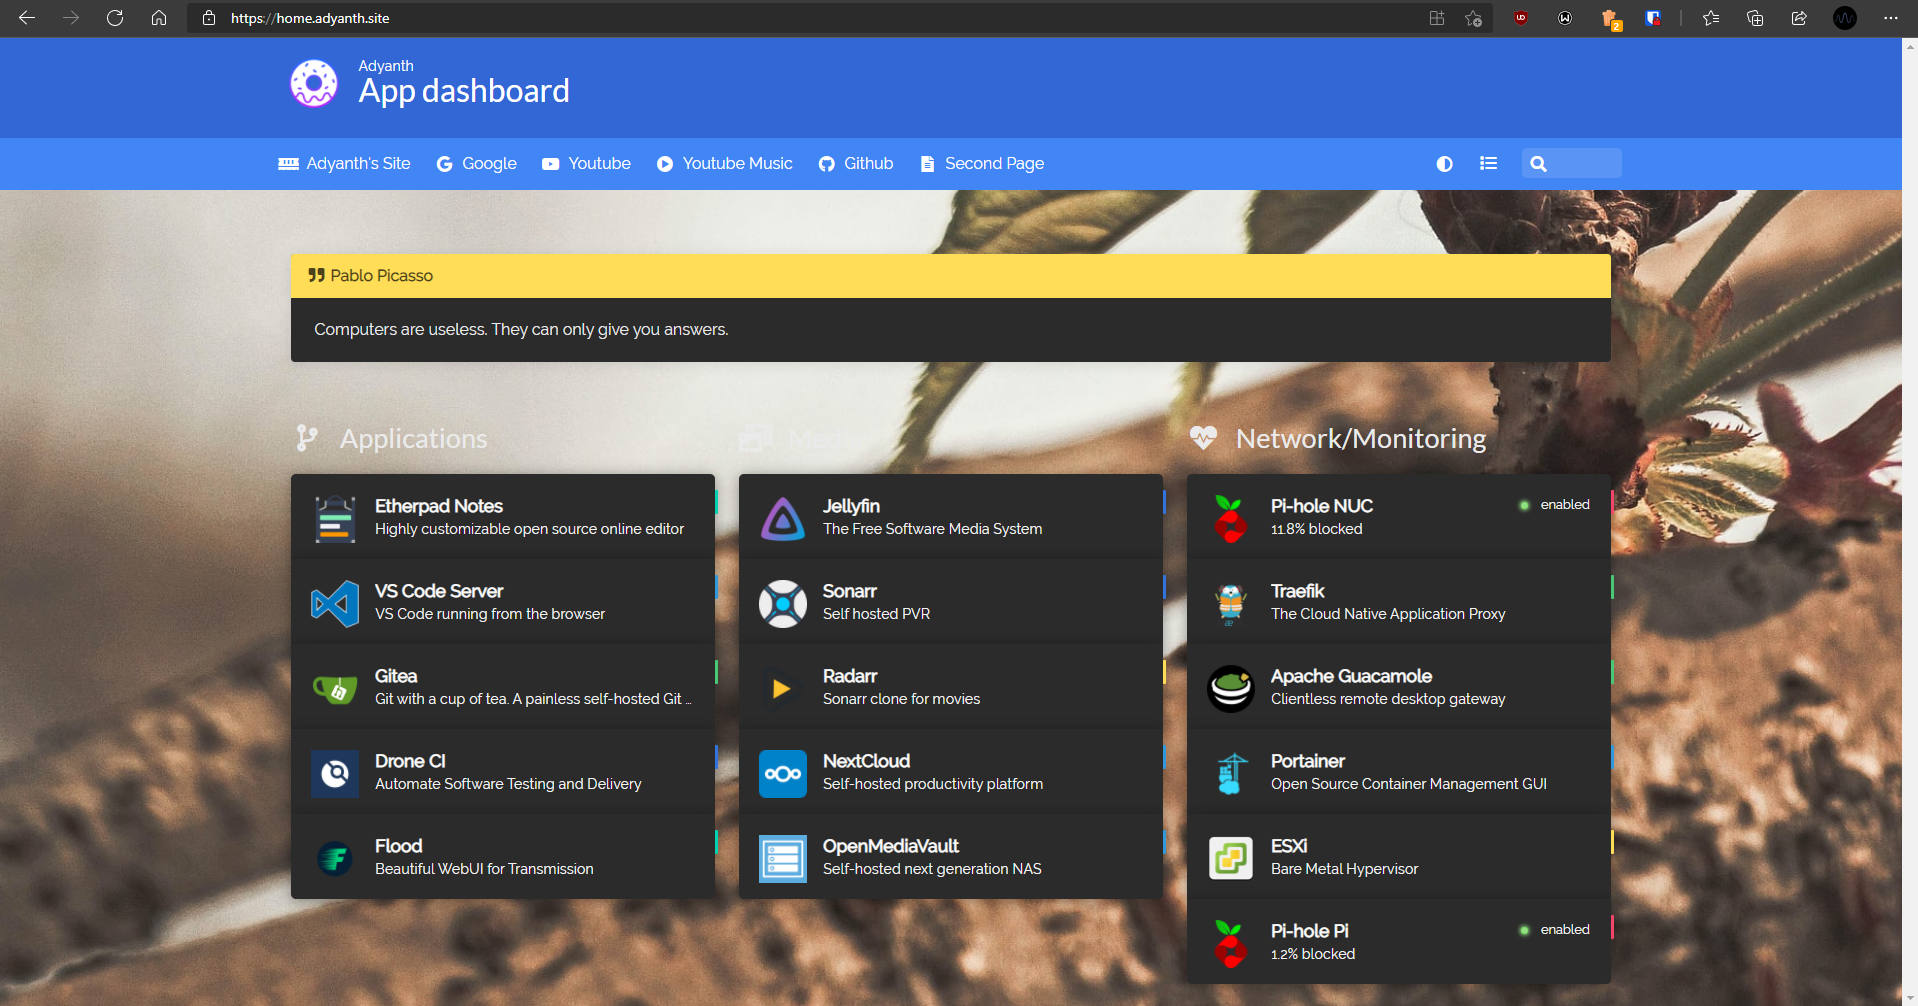1918x1006 pixels.
Task: Click the Gitea tea cup icon
Action: [x=334, y=688]
